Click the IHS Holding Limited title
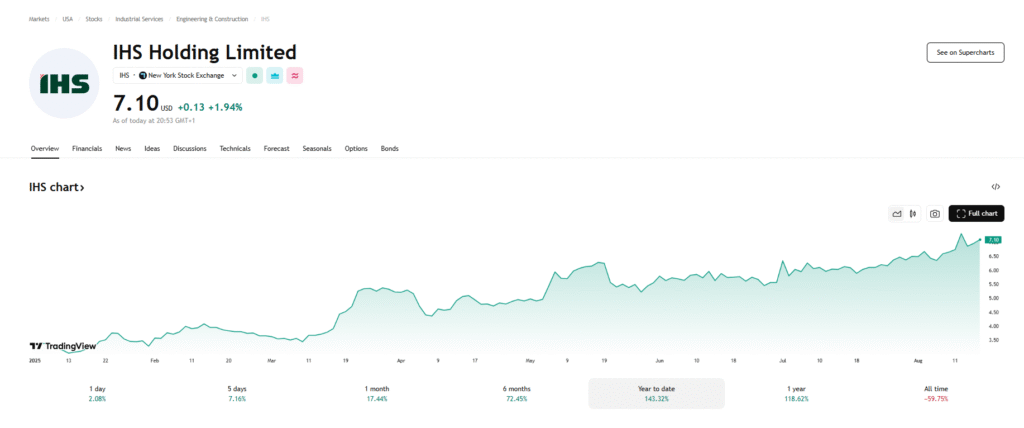The height and width of the screenshot is (428, 1024). coord(205,52)
